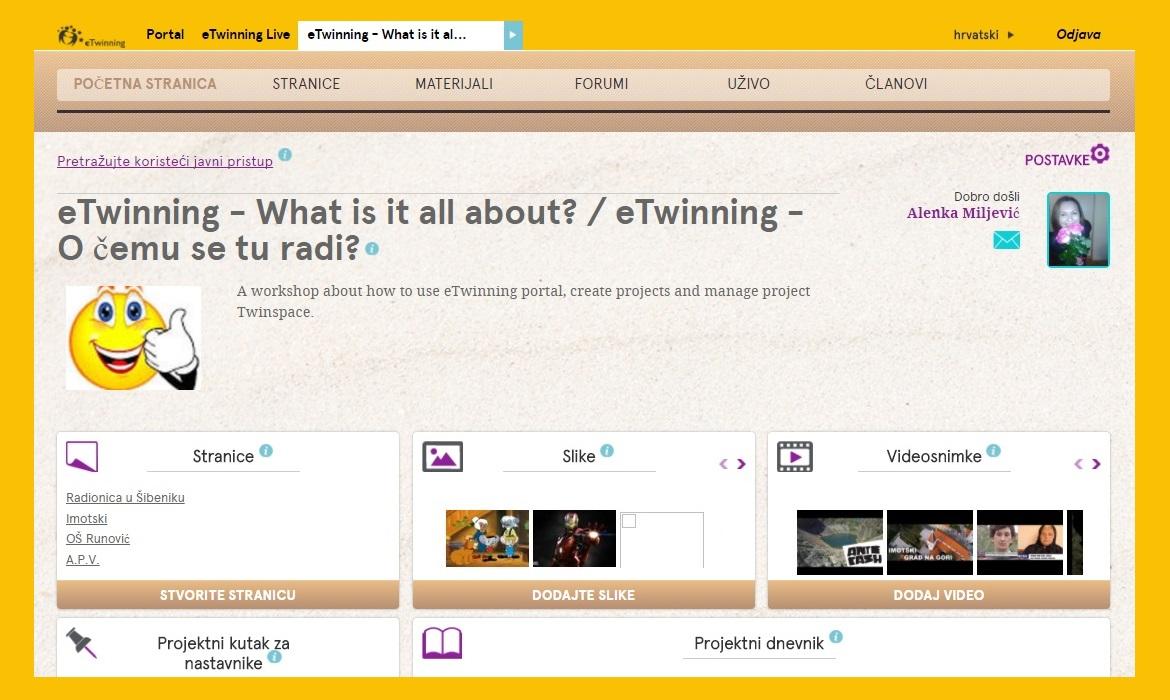Click the Stranice panel page icon
Image resolution: width=1170 pixels, height=700 pixels.
click(x=82, y=457)
